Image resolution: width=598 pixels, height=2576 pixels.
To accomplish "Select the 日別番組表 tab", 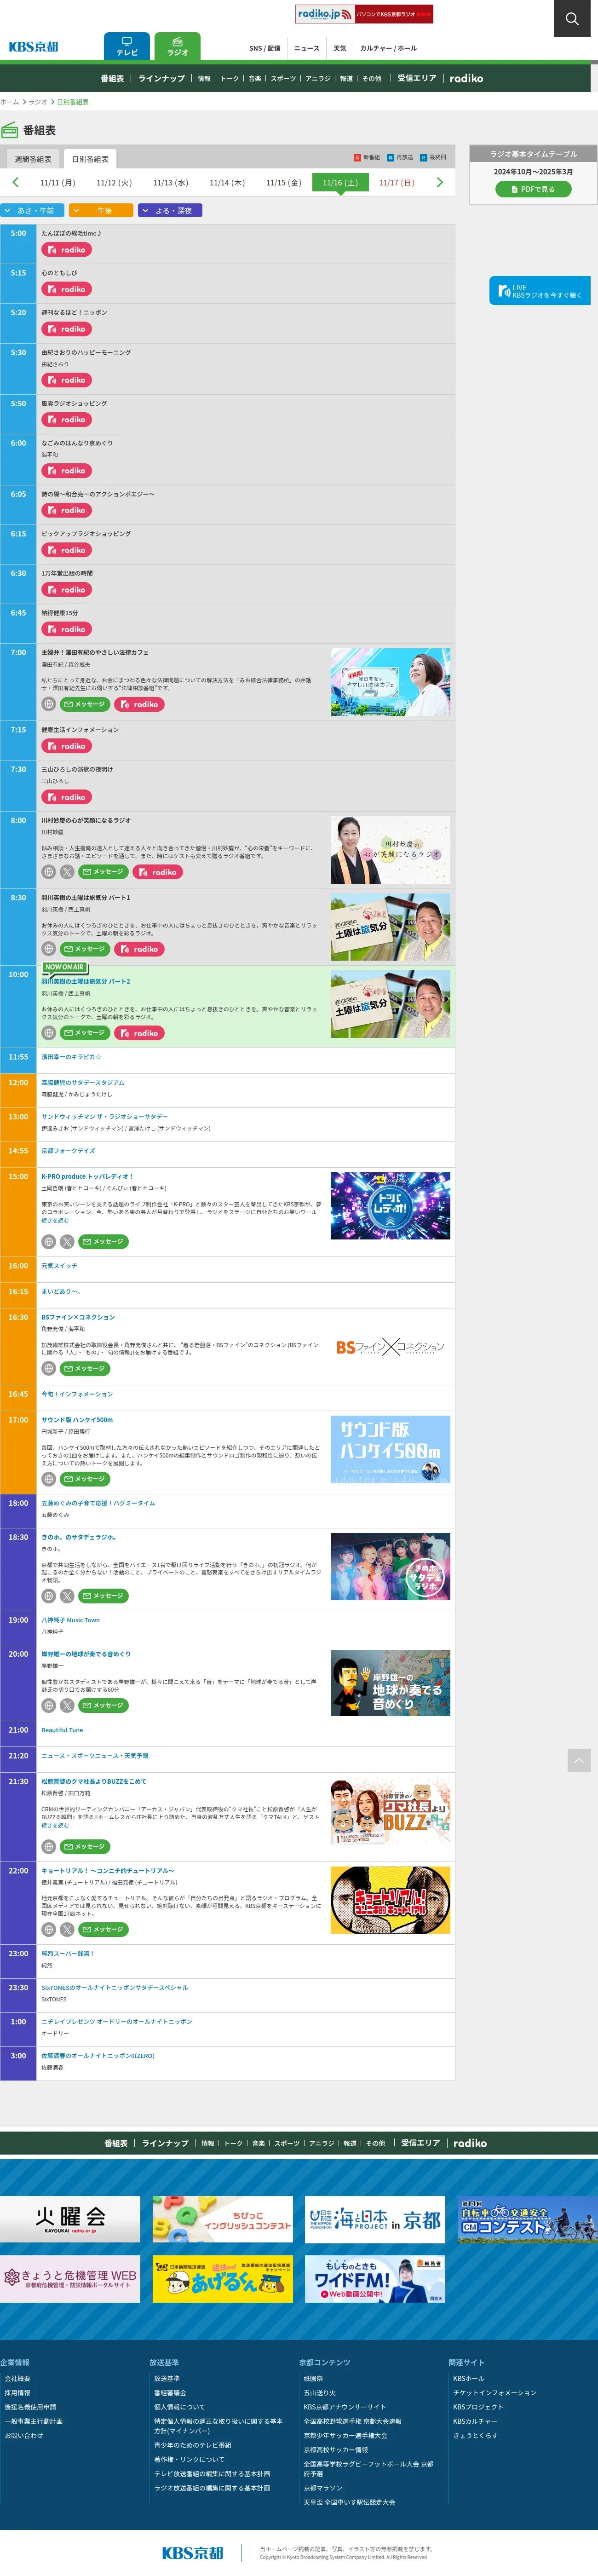I will tap(90, 159).
